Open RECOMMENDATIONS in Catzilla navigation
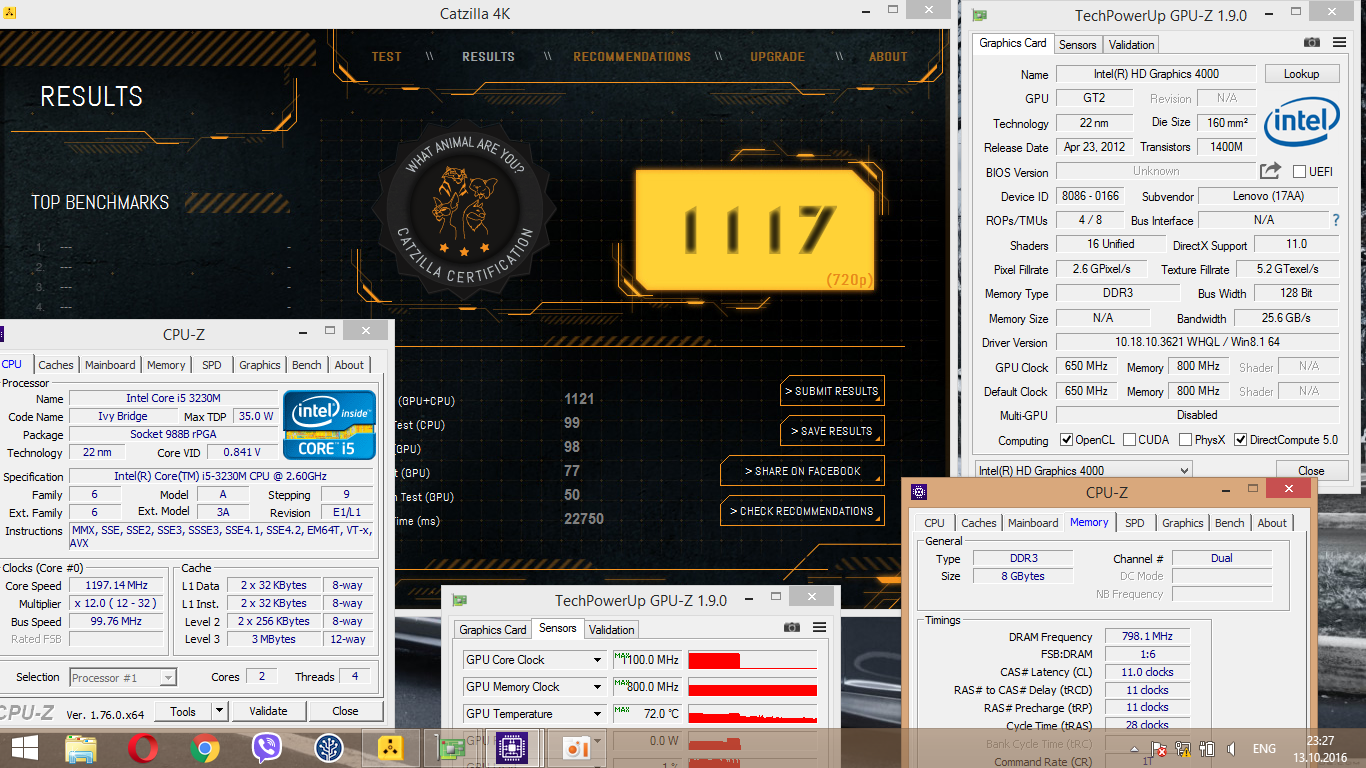1366x768 pixels. [x=632, y=57]
